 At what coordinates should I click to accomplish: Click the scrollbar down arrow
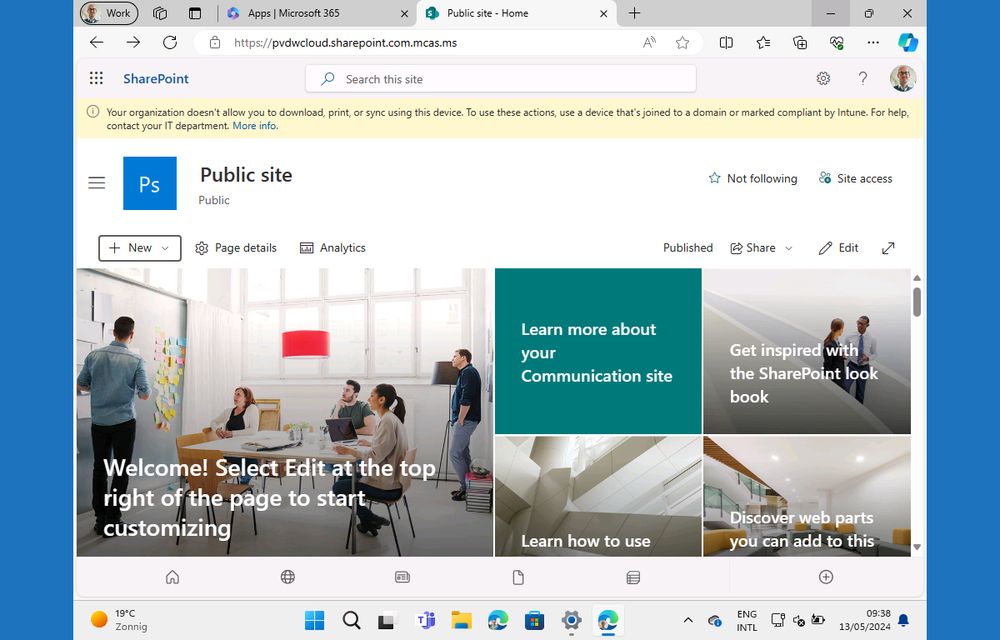point(916,547)
